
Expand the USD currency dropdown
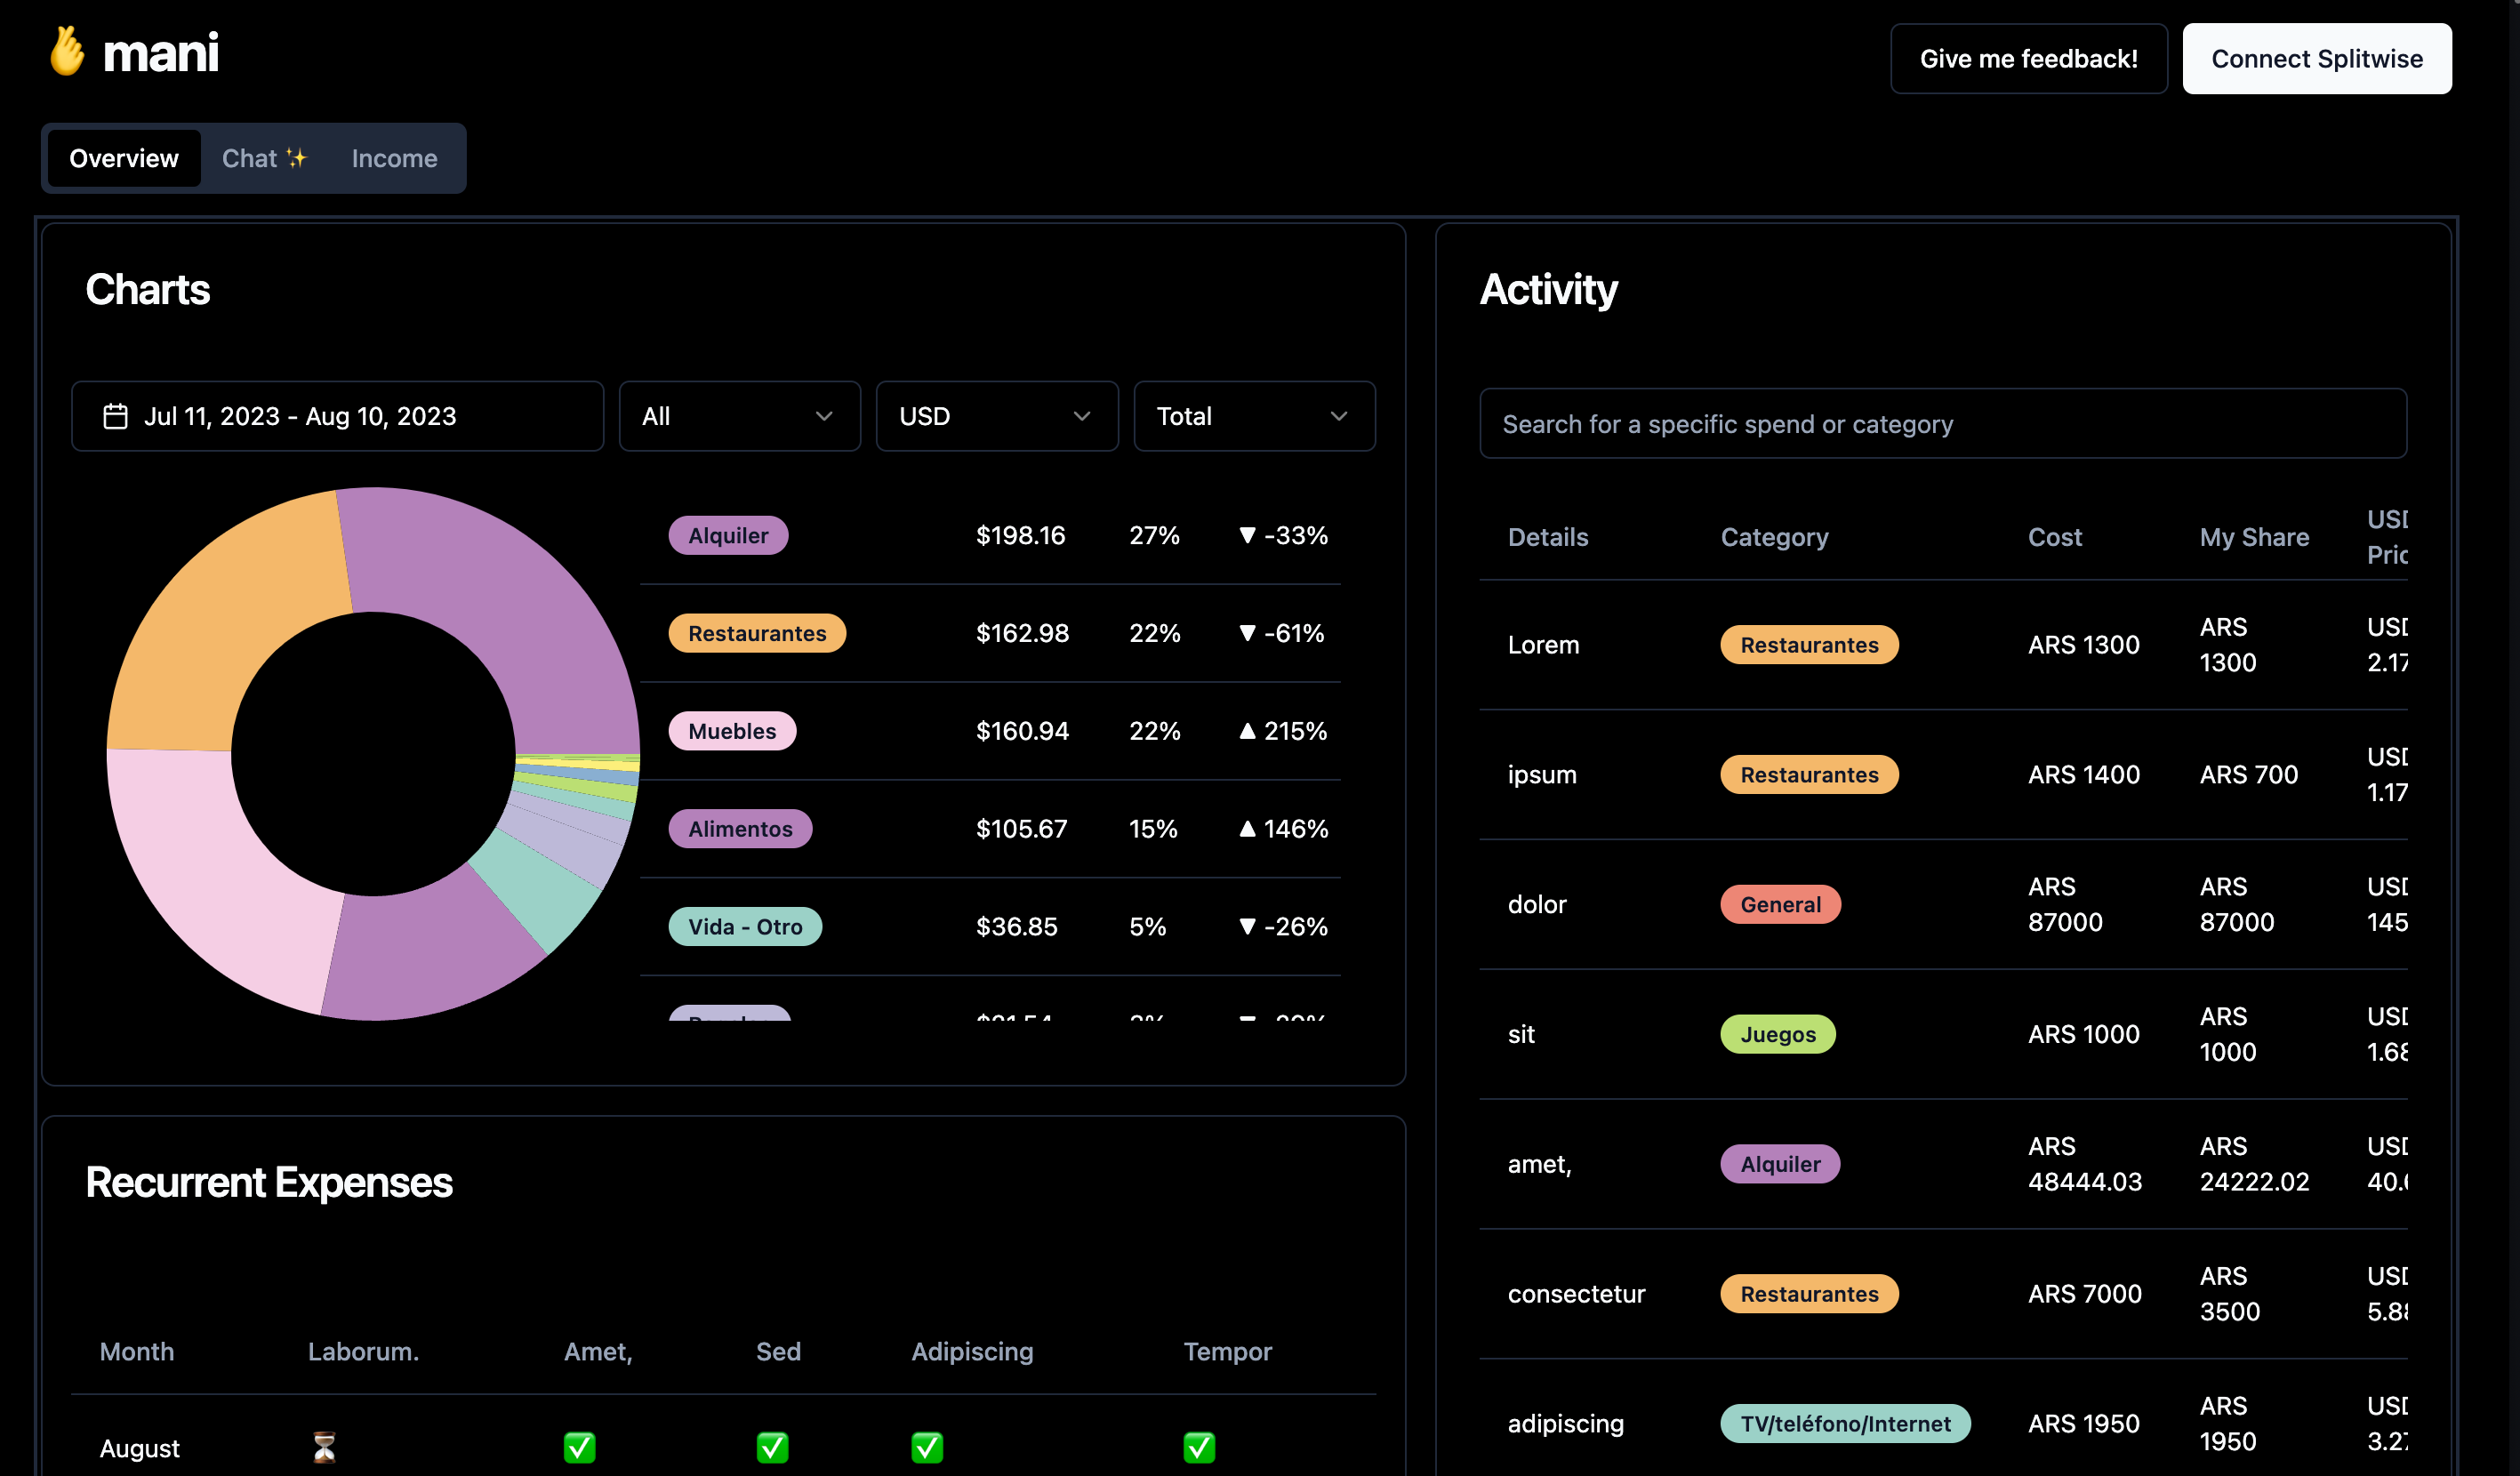[996, 416]
